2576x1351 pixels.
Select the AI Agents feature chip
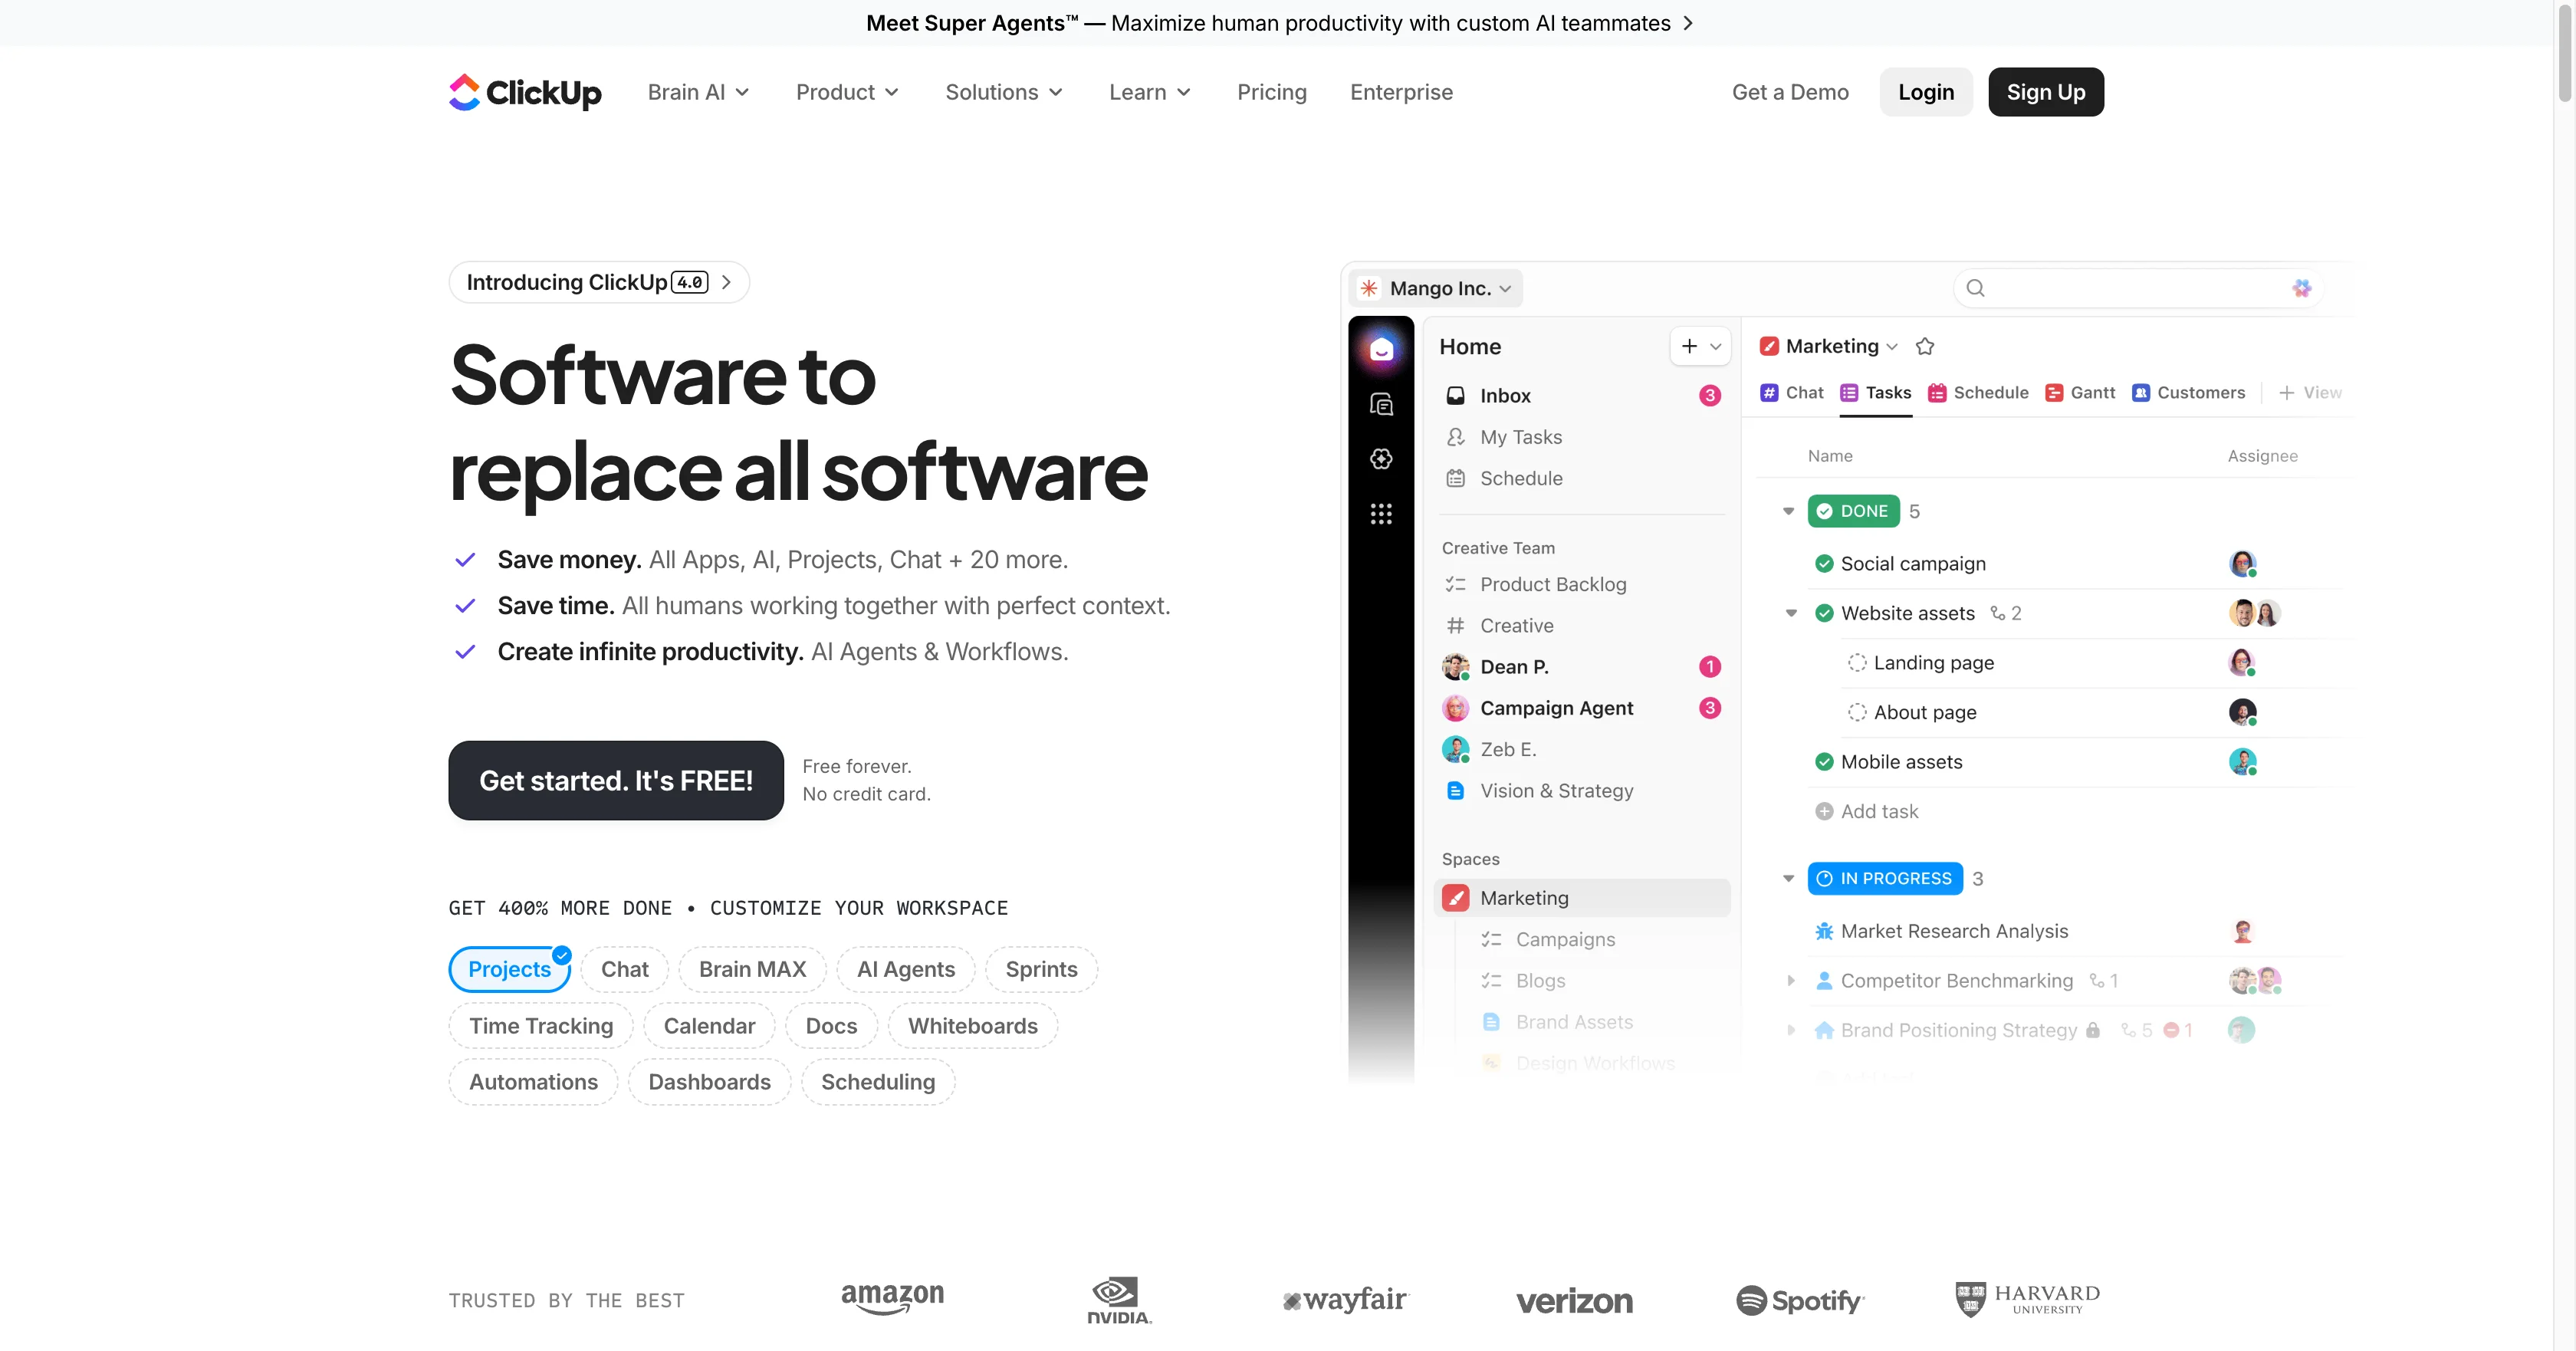click(906, 969)
